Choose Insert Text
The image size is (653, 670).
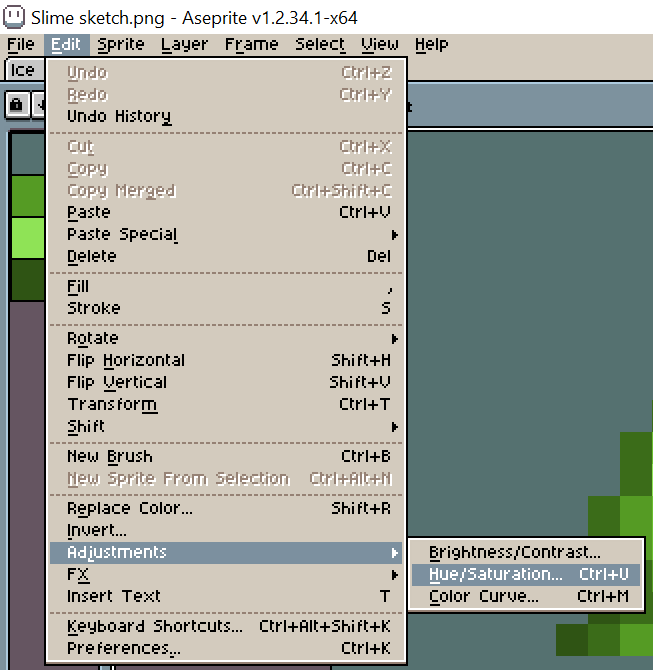[226, 596]
